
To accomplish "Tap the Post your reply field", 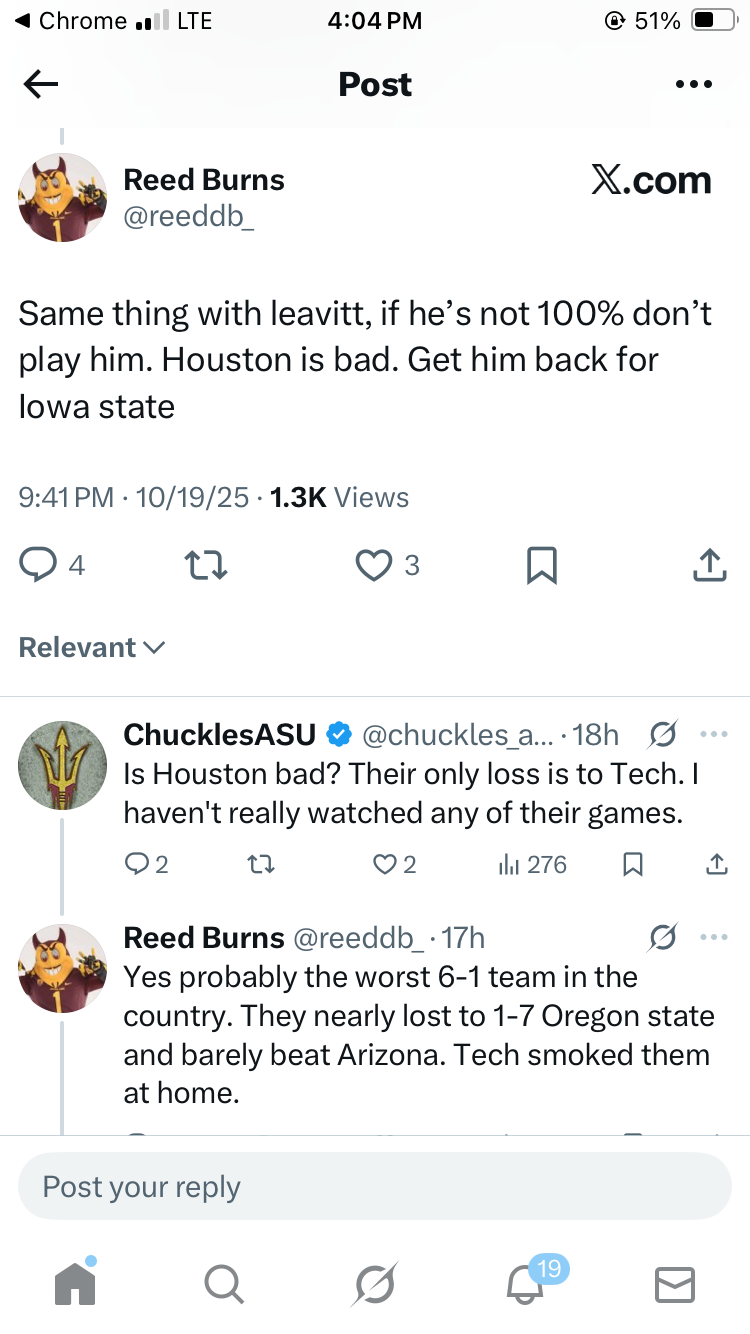I will (x=374, y=1187).
